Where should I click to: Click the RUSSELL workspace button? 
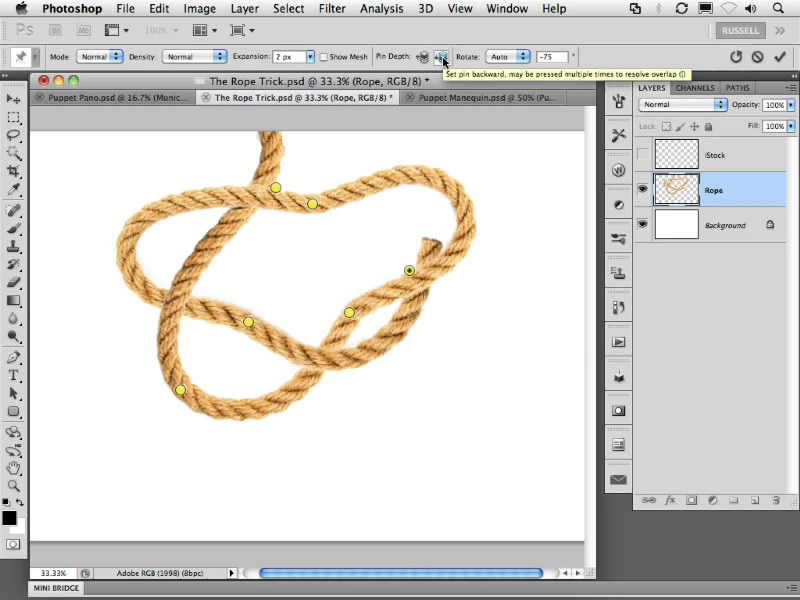(x=741, y=31)
